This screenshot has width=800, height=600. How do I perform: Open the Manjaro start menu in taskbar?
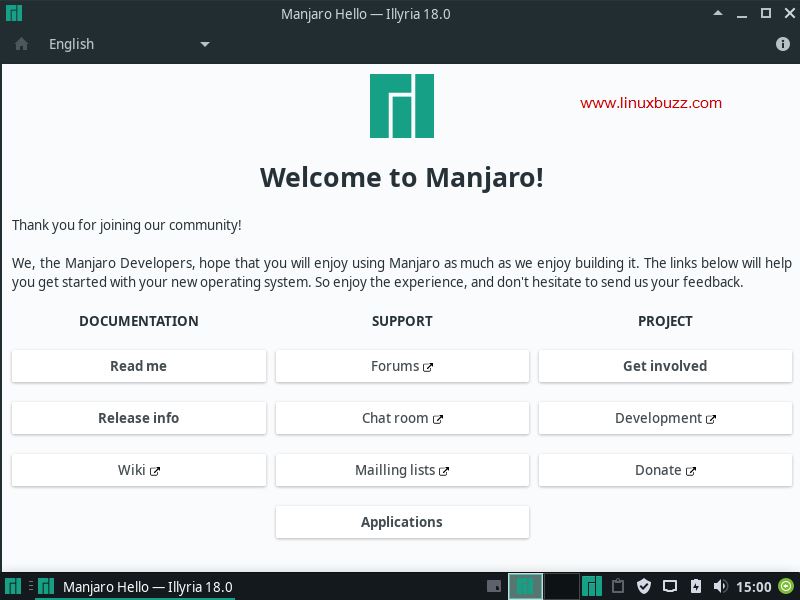pos(13,586)
